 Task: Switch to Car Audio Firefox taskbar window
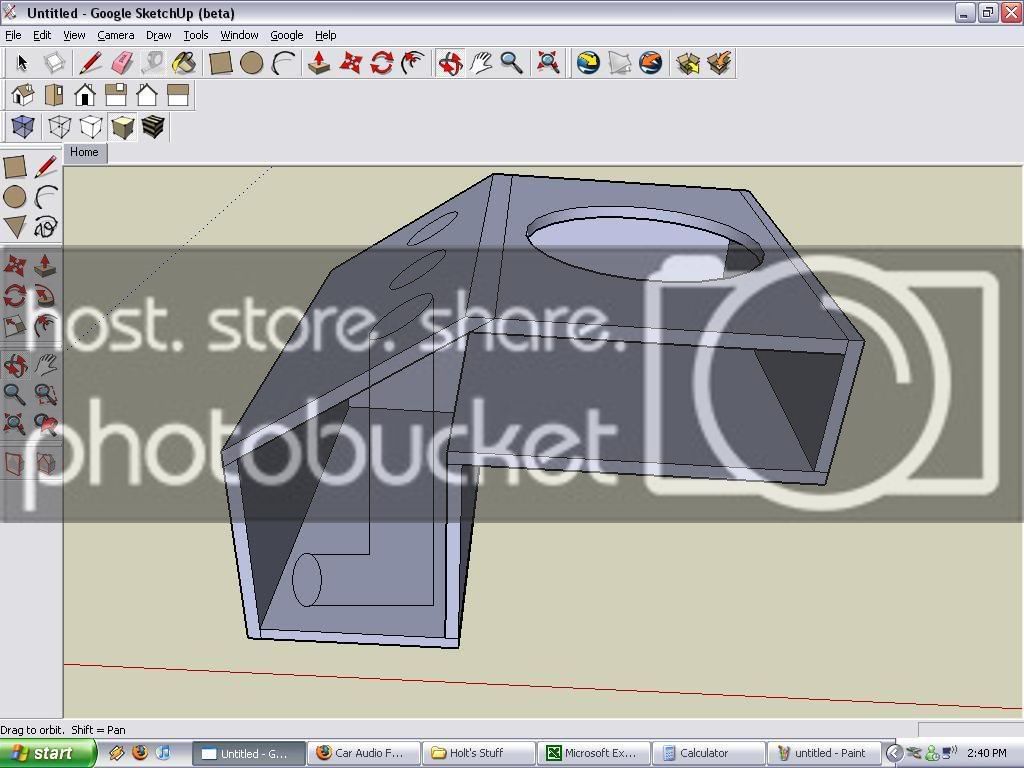coord(362,753)
